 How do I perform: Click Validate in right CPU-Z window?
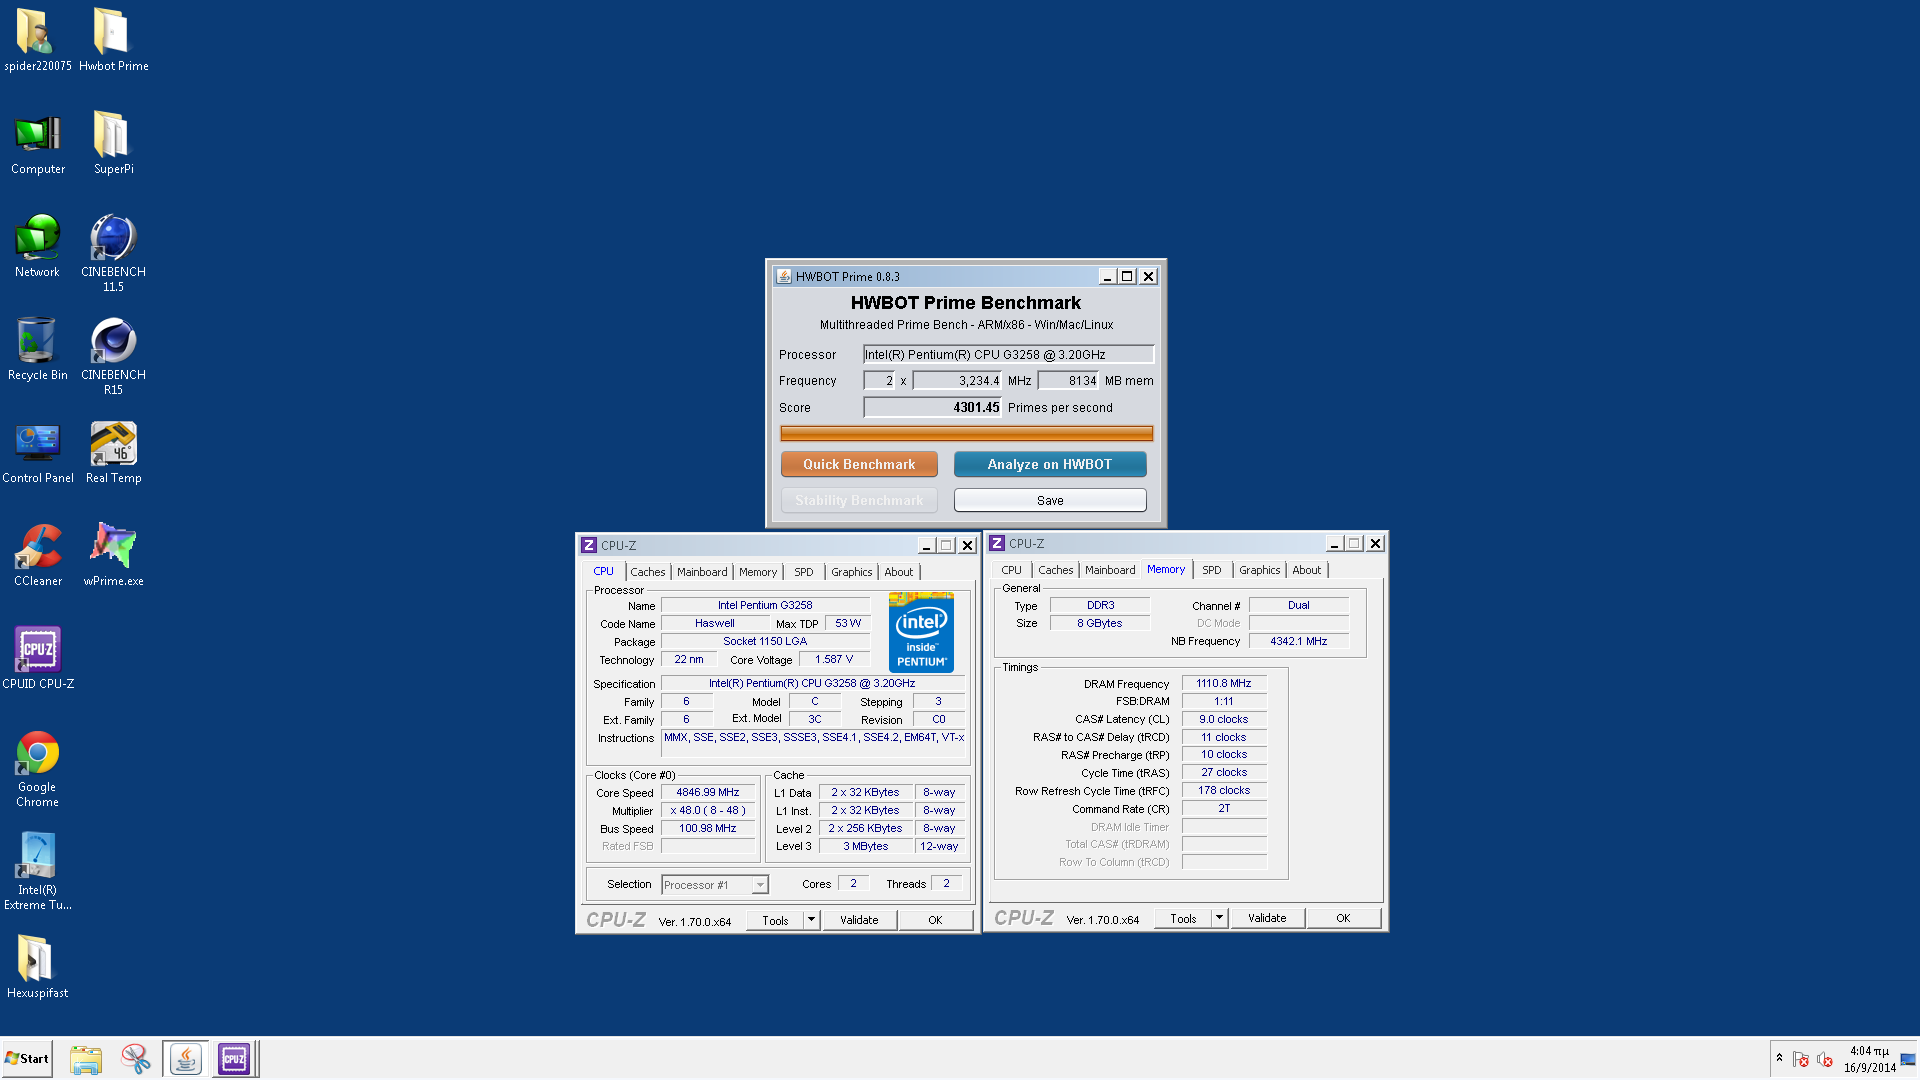pyautogui.click(x=1267, y=918)
